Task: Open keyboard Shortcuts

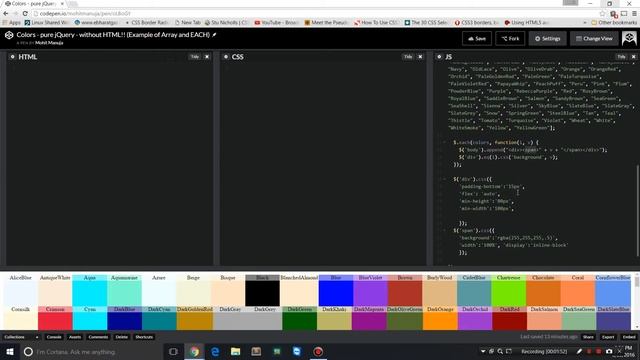Action: click(x=144, y=337)
